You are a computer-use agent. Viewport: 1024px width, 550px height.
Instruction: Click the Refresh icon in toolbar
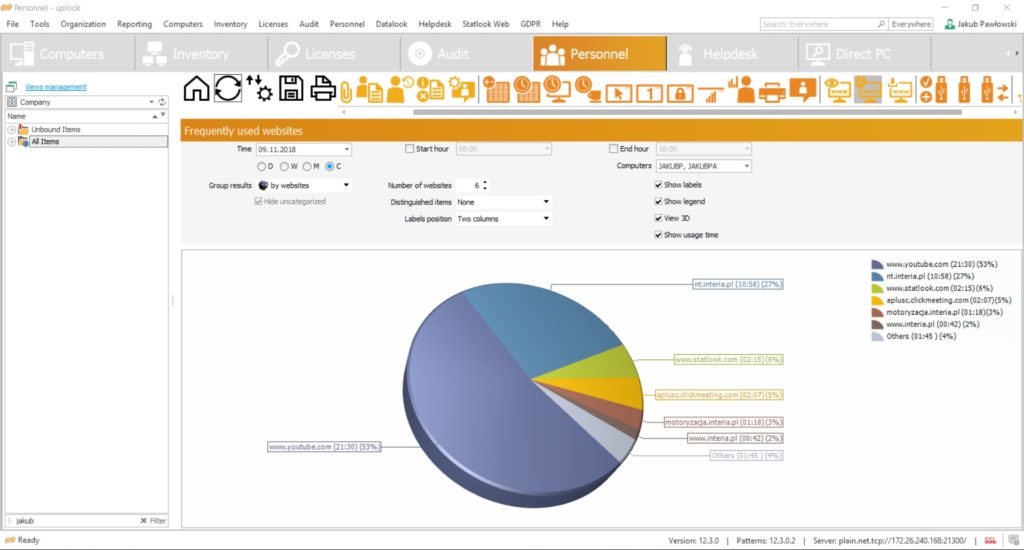coord(228,88)
